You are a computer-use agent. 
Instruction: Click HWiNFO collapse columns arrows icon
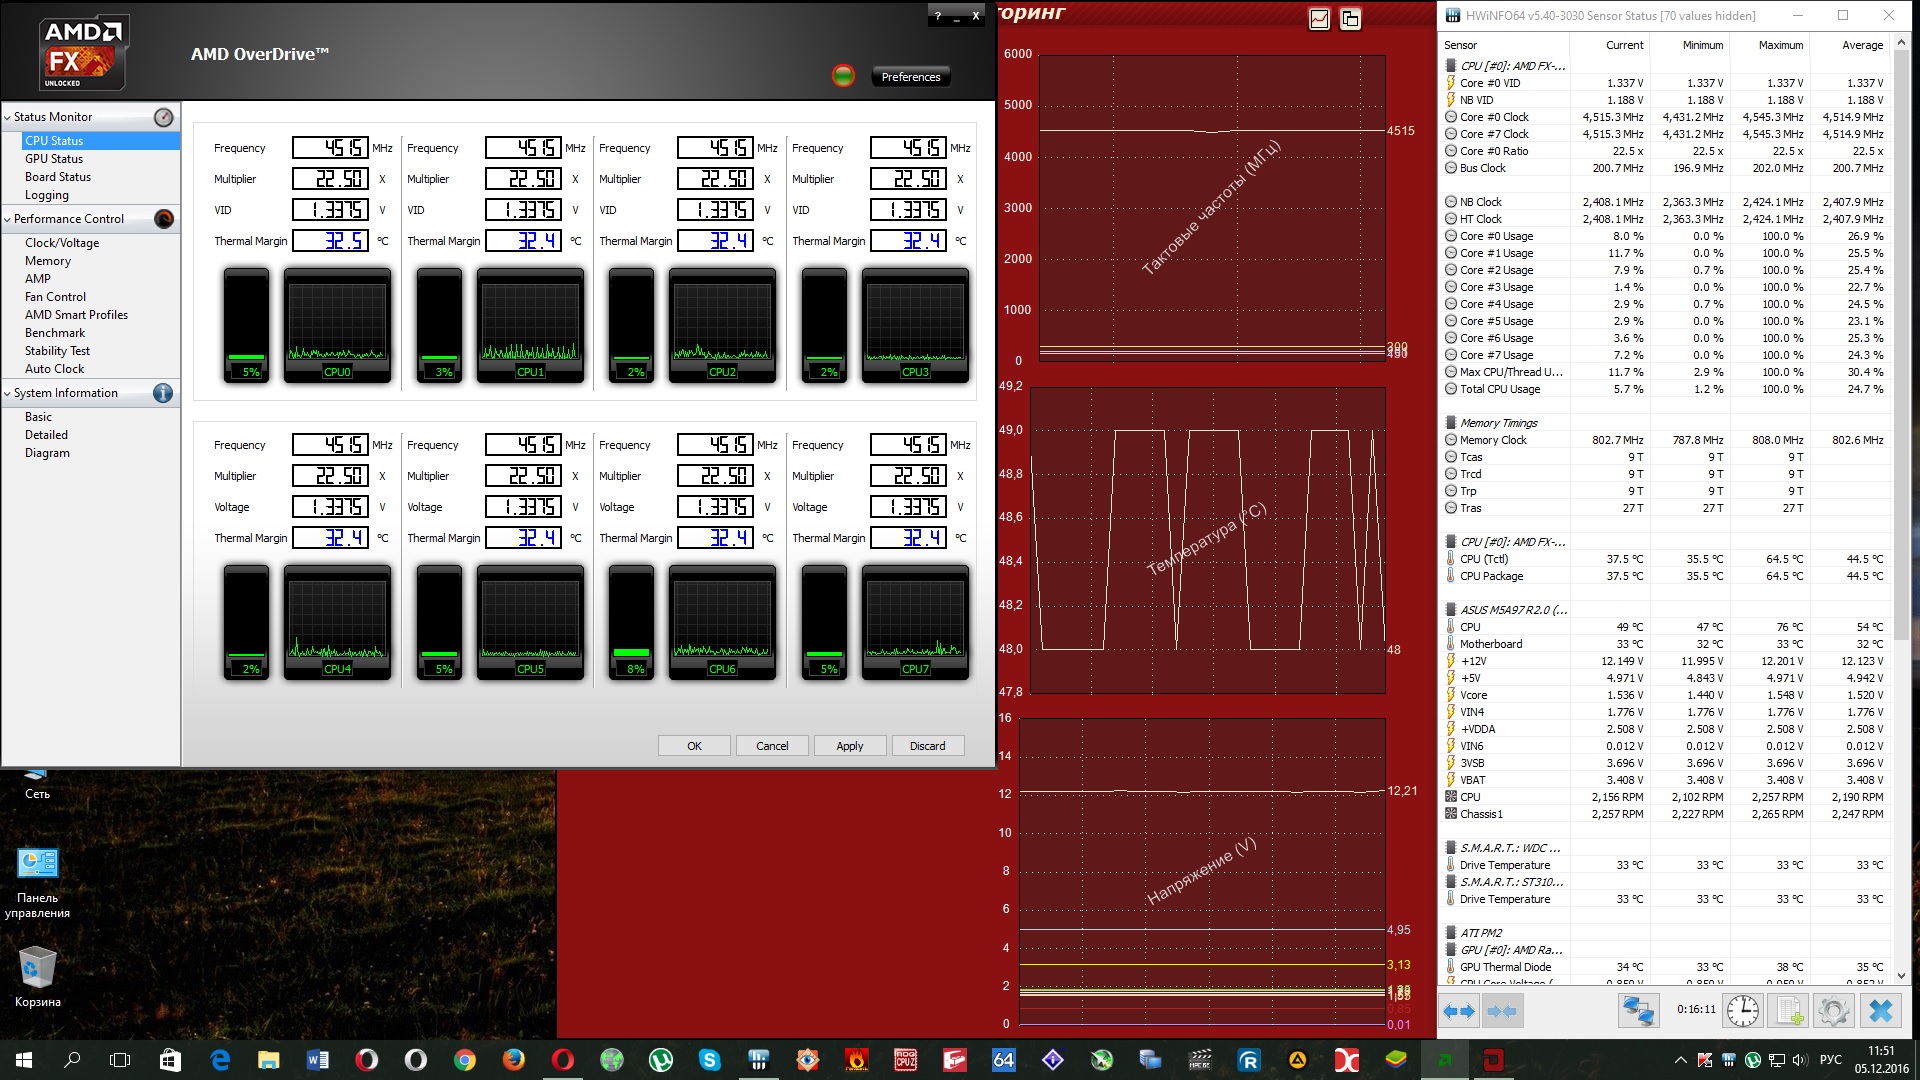(1501, 1011)
